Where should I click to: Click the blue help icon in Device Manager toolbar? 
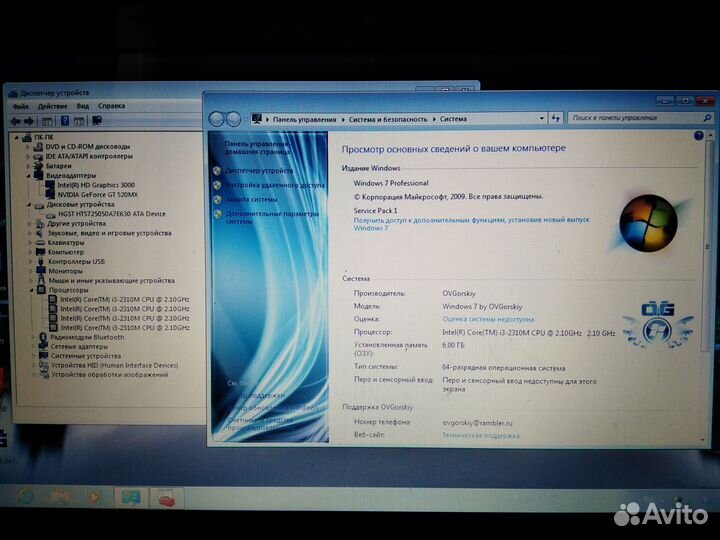65,121
